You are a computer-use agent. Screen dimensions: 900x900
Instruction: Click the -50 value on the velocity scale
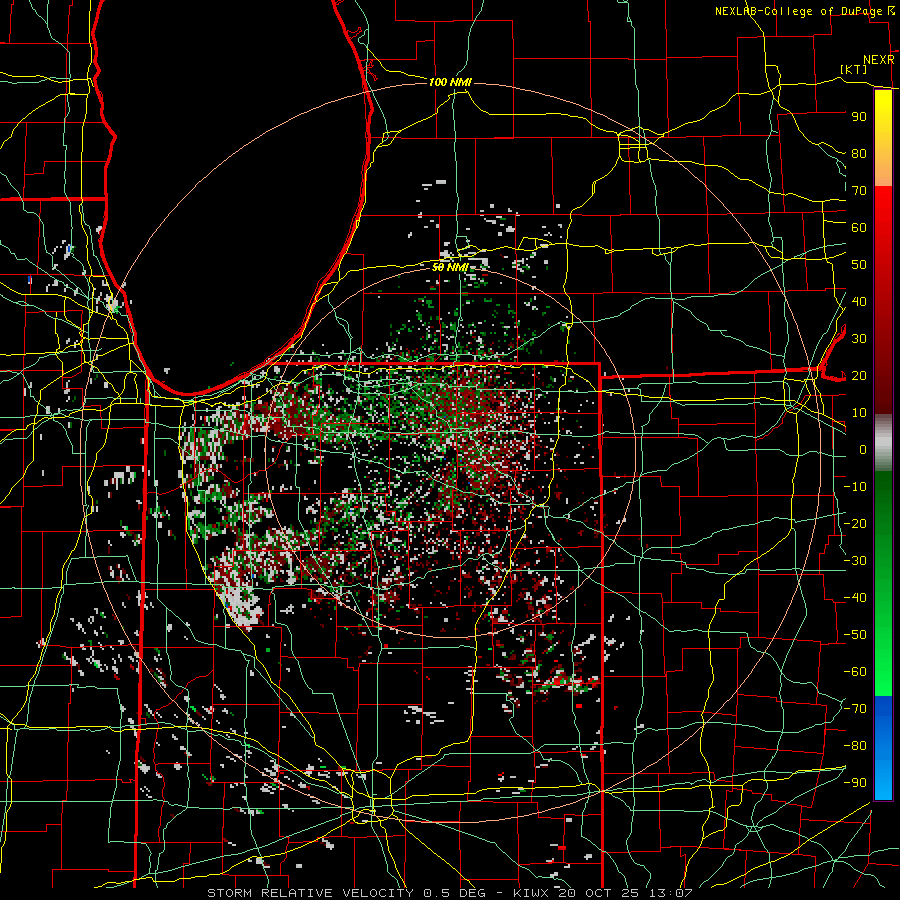tap(855, 635)
